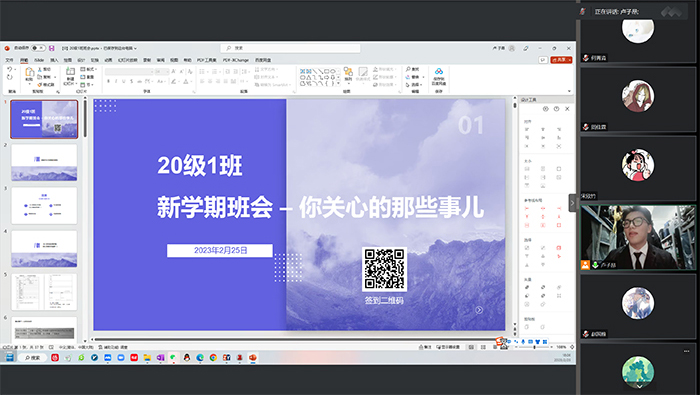Viewport: 700px width, 395px height.
Task: Click the Arrange shapes icon
Action: (x=348, y=72)
